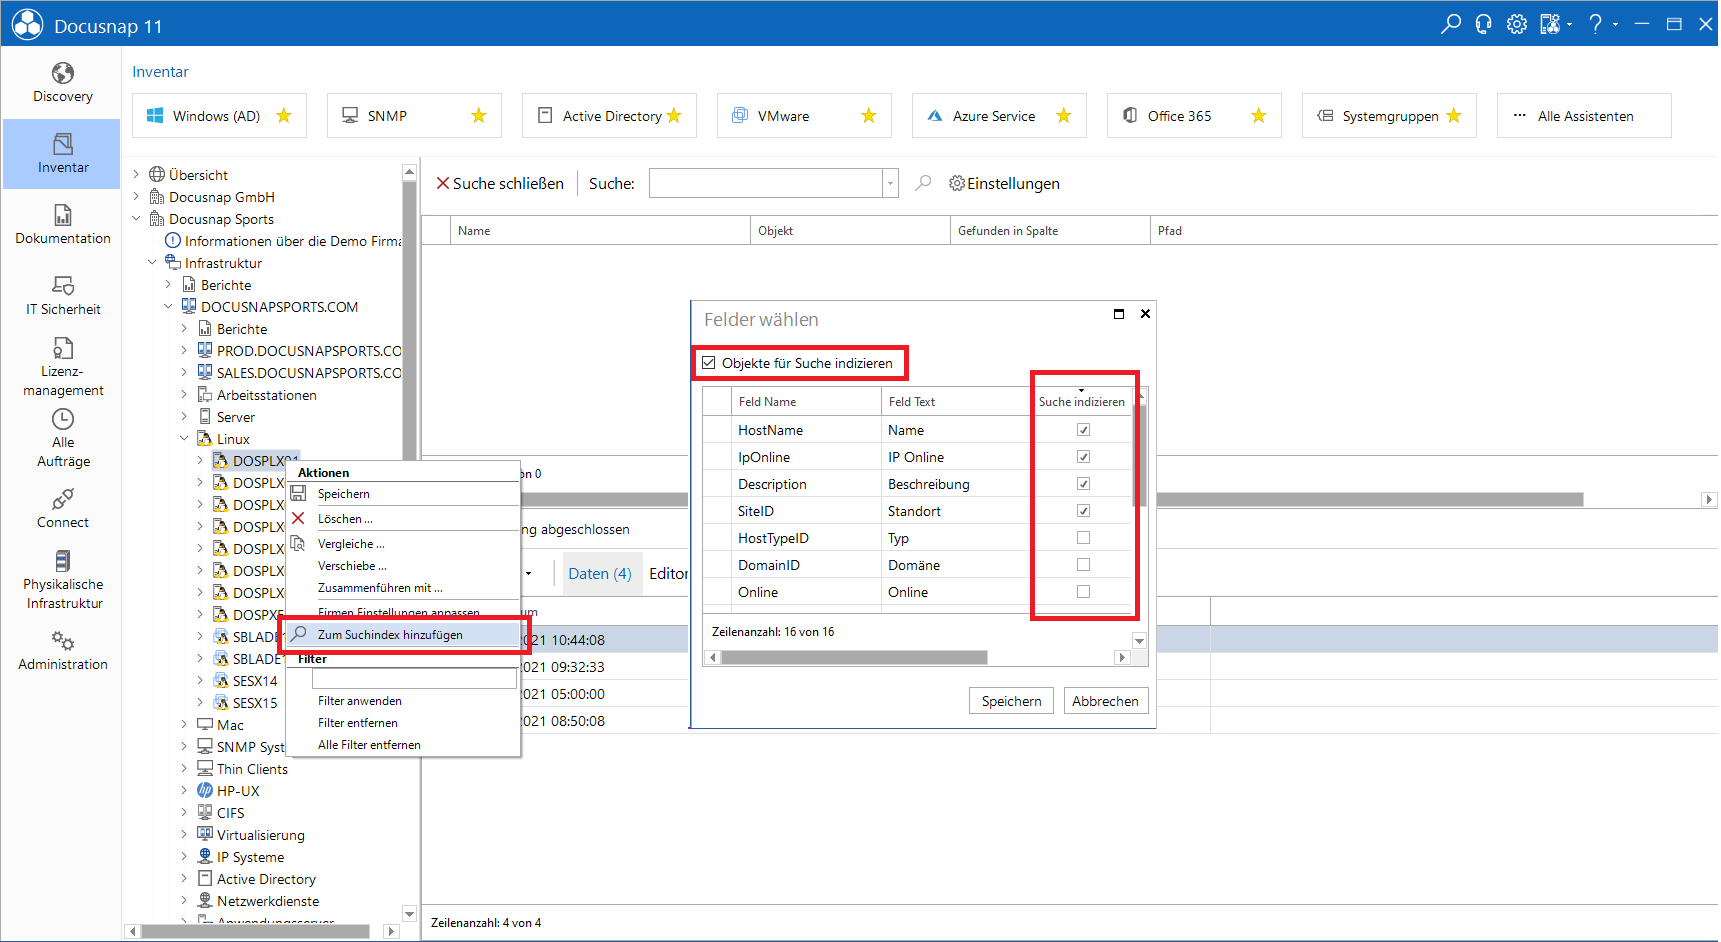Click the search execute magnifier next to Suche field

click(923, 183)
